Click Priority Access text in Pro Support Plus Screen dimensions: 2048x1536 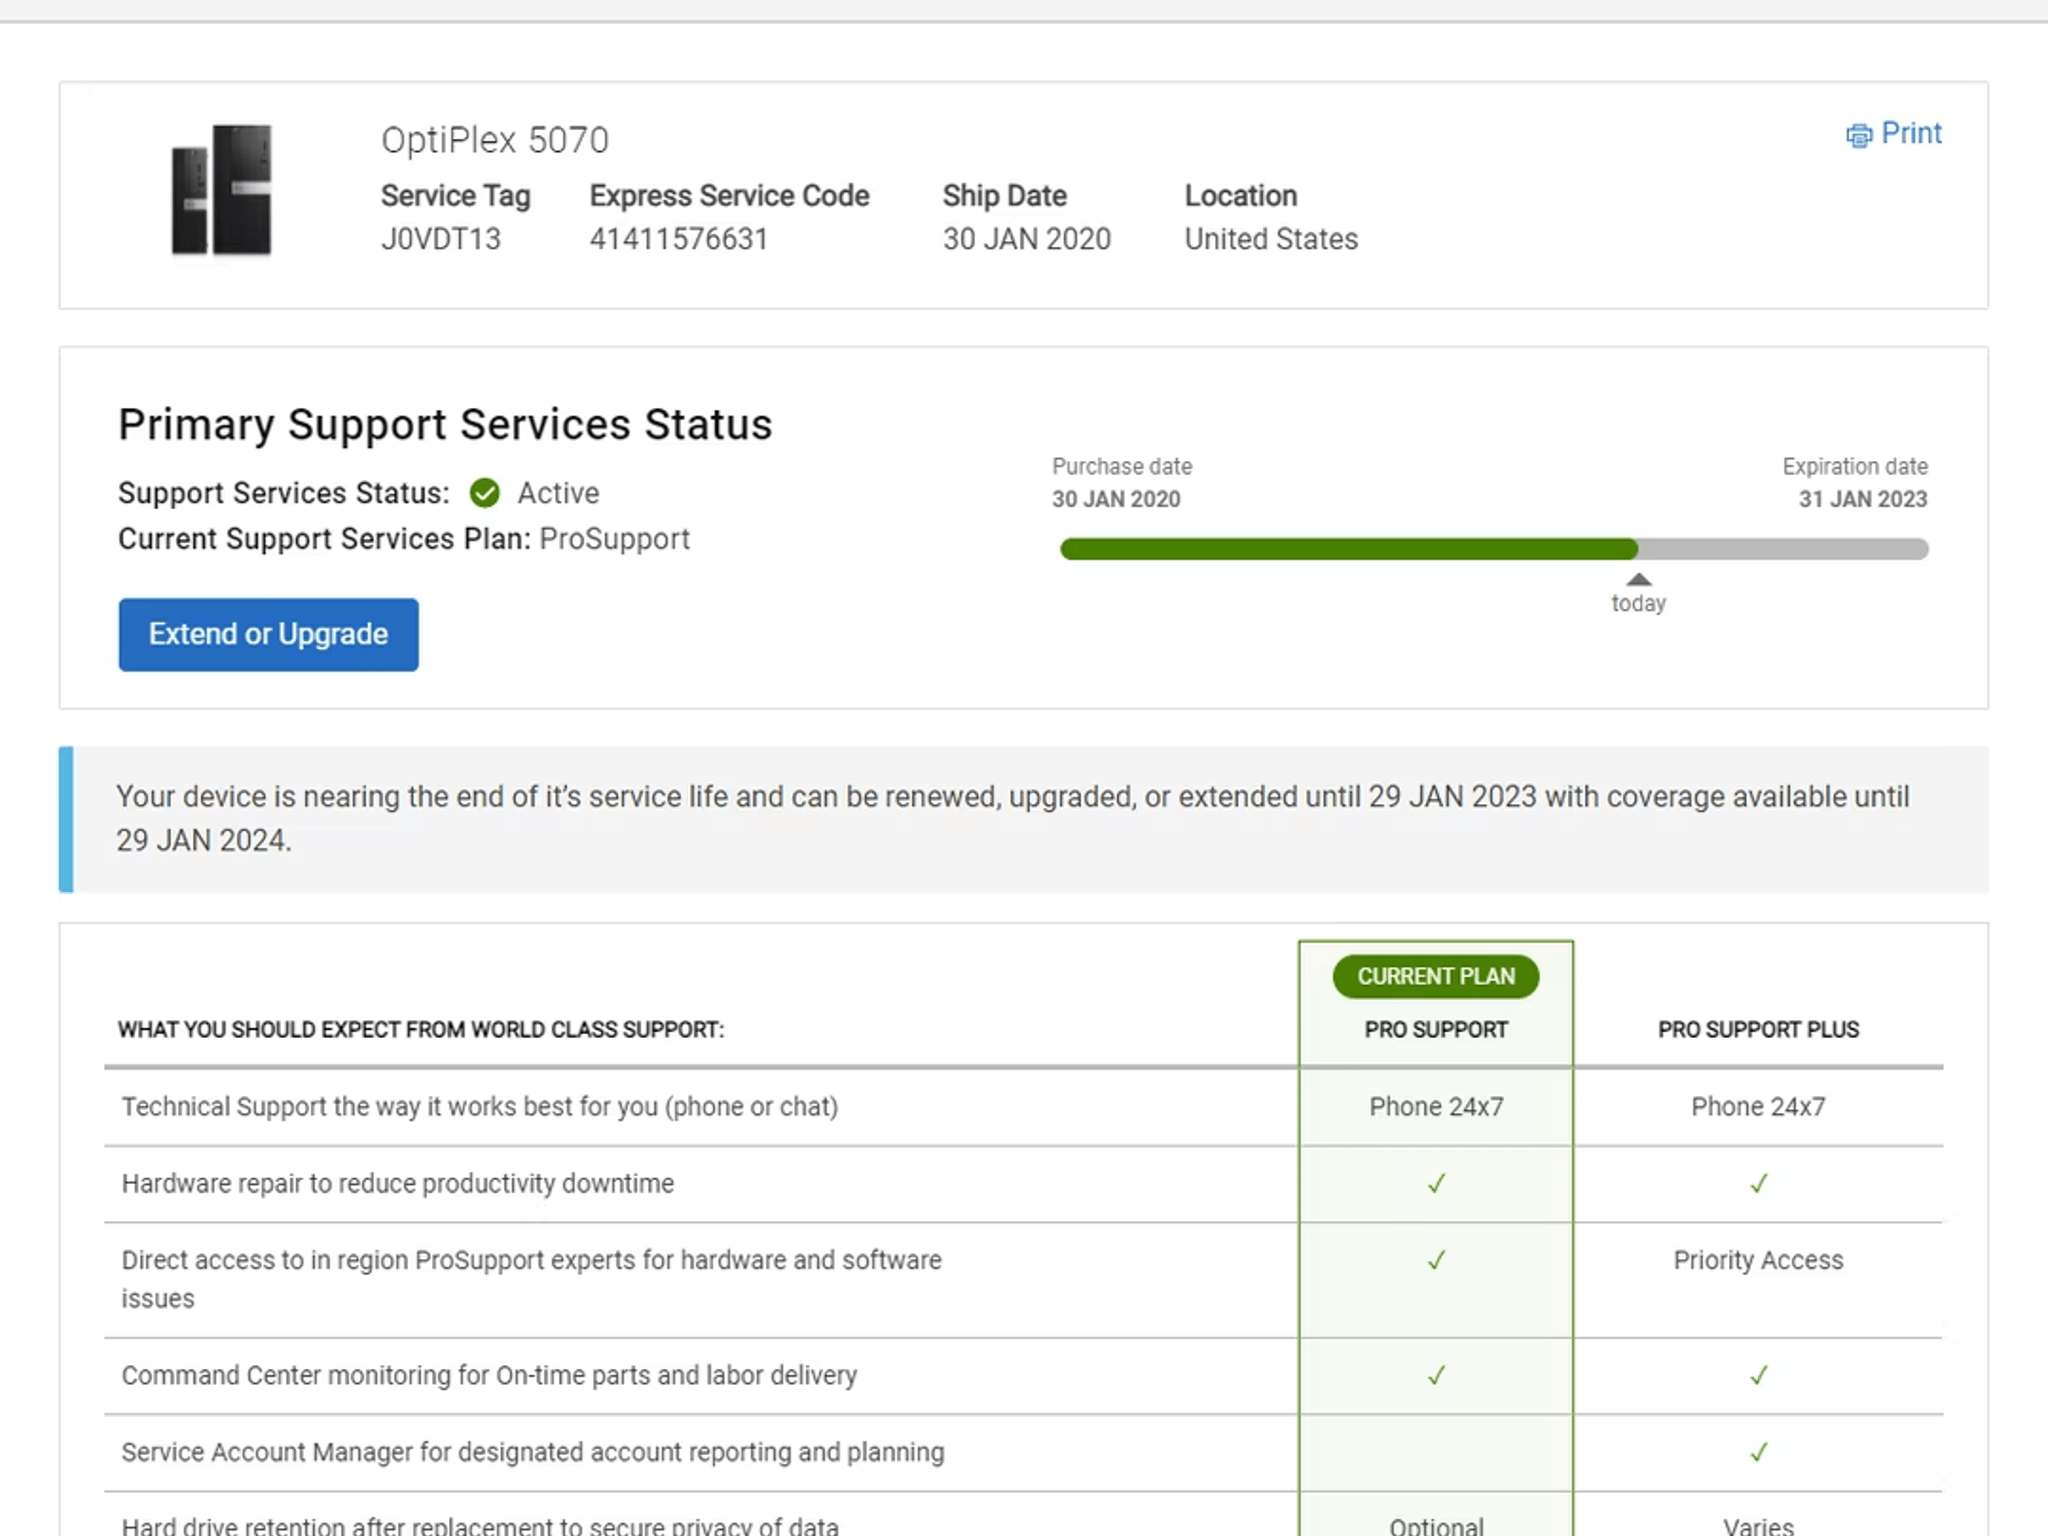coord(1757,1260)
